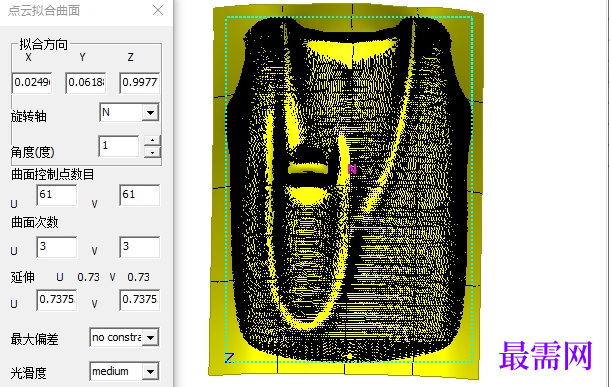Edit the V control point count field
This screenshot has height=387, width=611.
(140, 195)
